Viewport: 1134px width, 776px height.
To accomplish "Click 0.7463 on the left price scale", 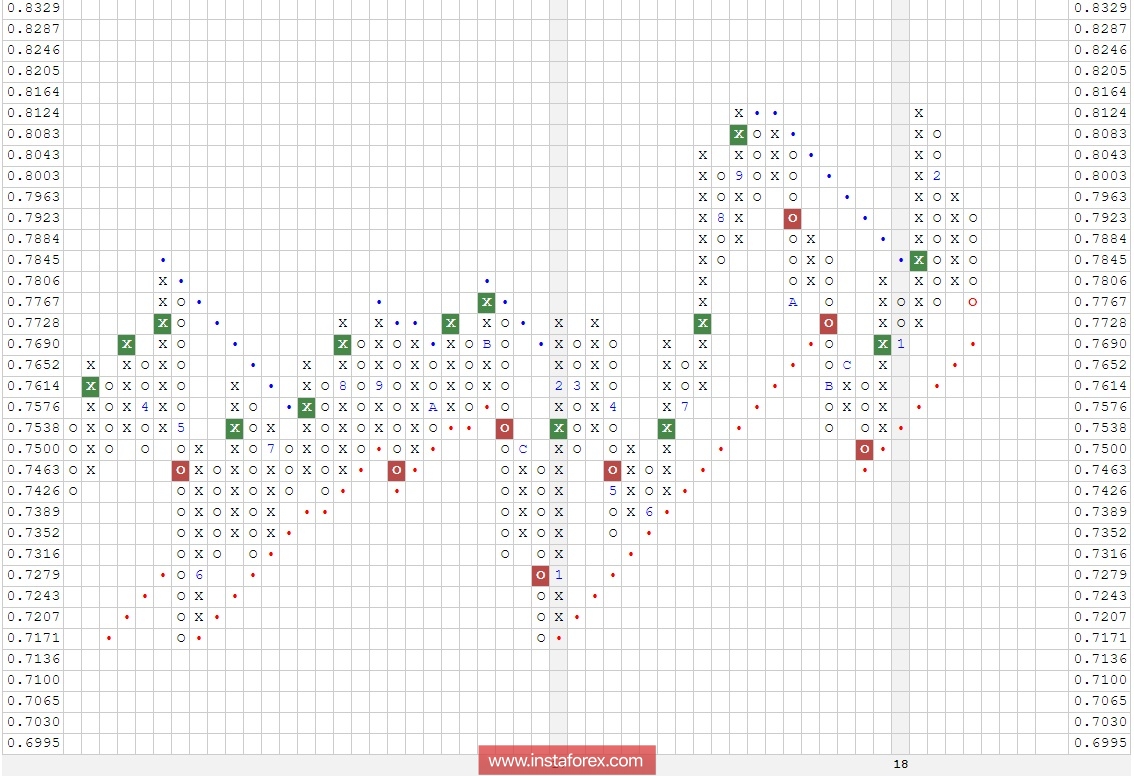I will tap(33, 470).
